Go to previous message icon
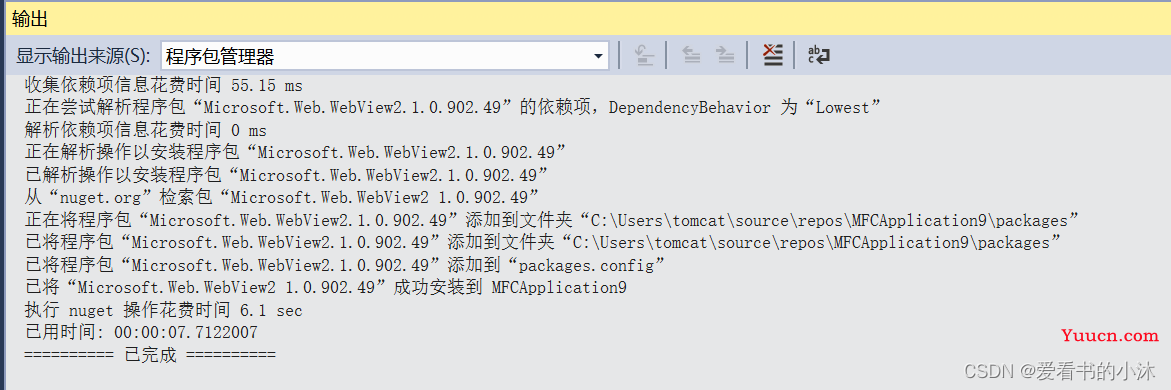1171x390 pixels. [x=692, y=55]
